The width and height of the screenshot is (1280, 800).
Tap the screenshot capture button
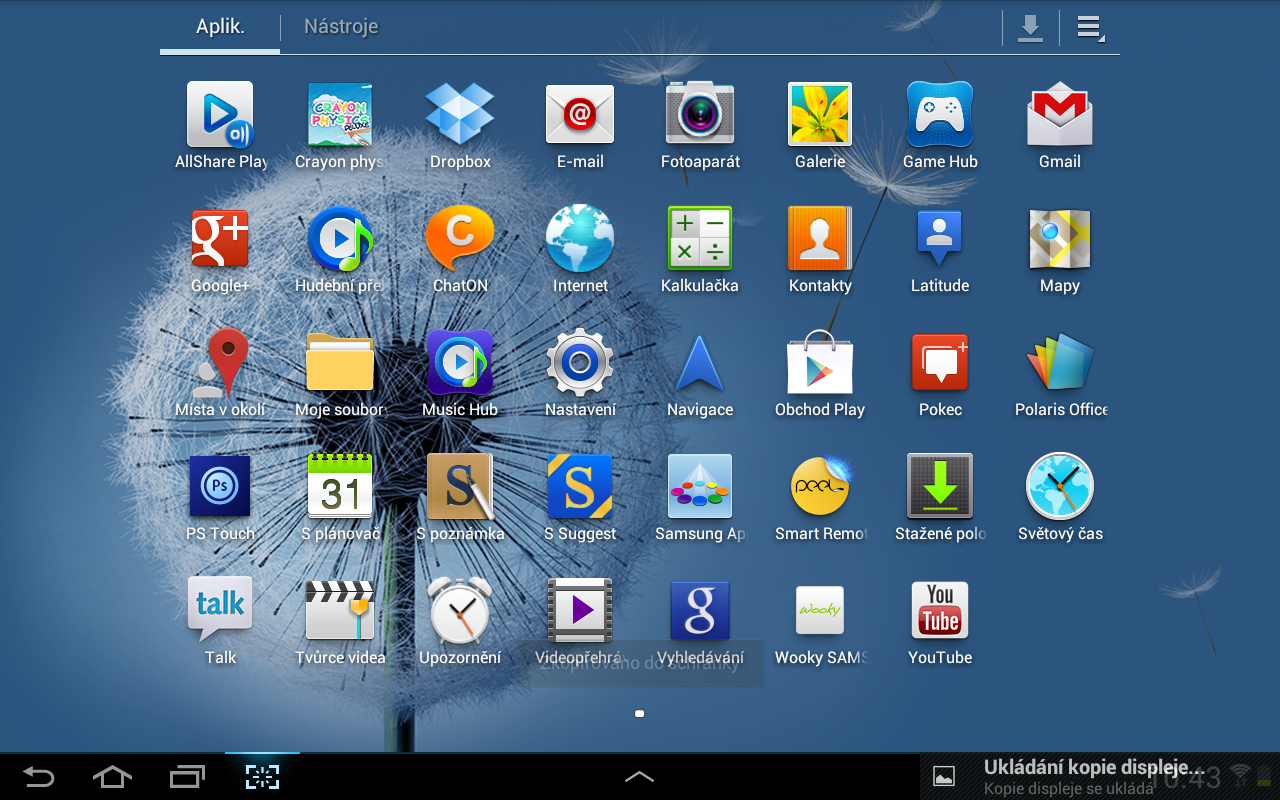tap(262, 777)
